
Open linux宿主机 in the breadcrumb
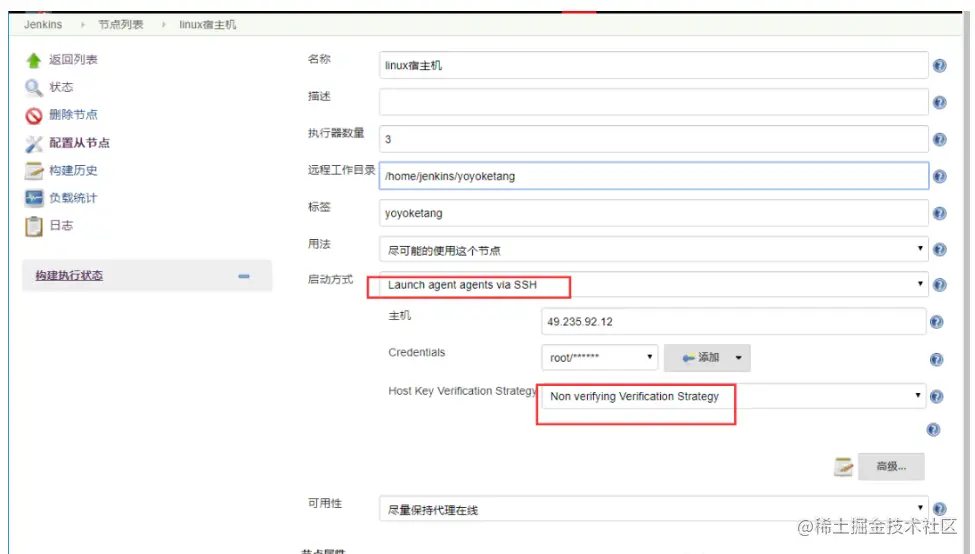(208, 25)
